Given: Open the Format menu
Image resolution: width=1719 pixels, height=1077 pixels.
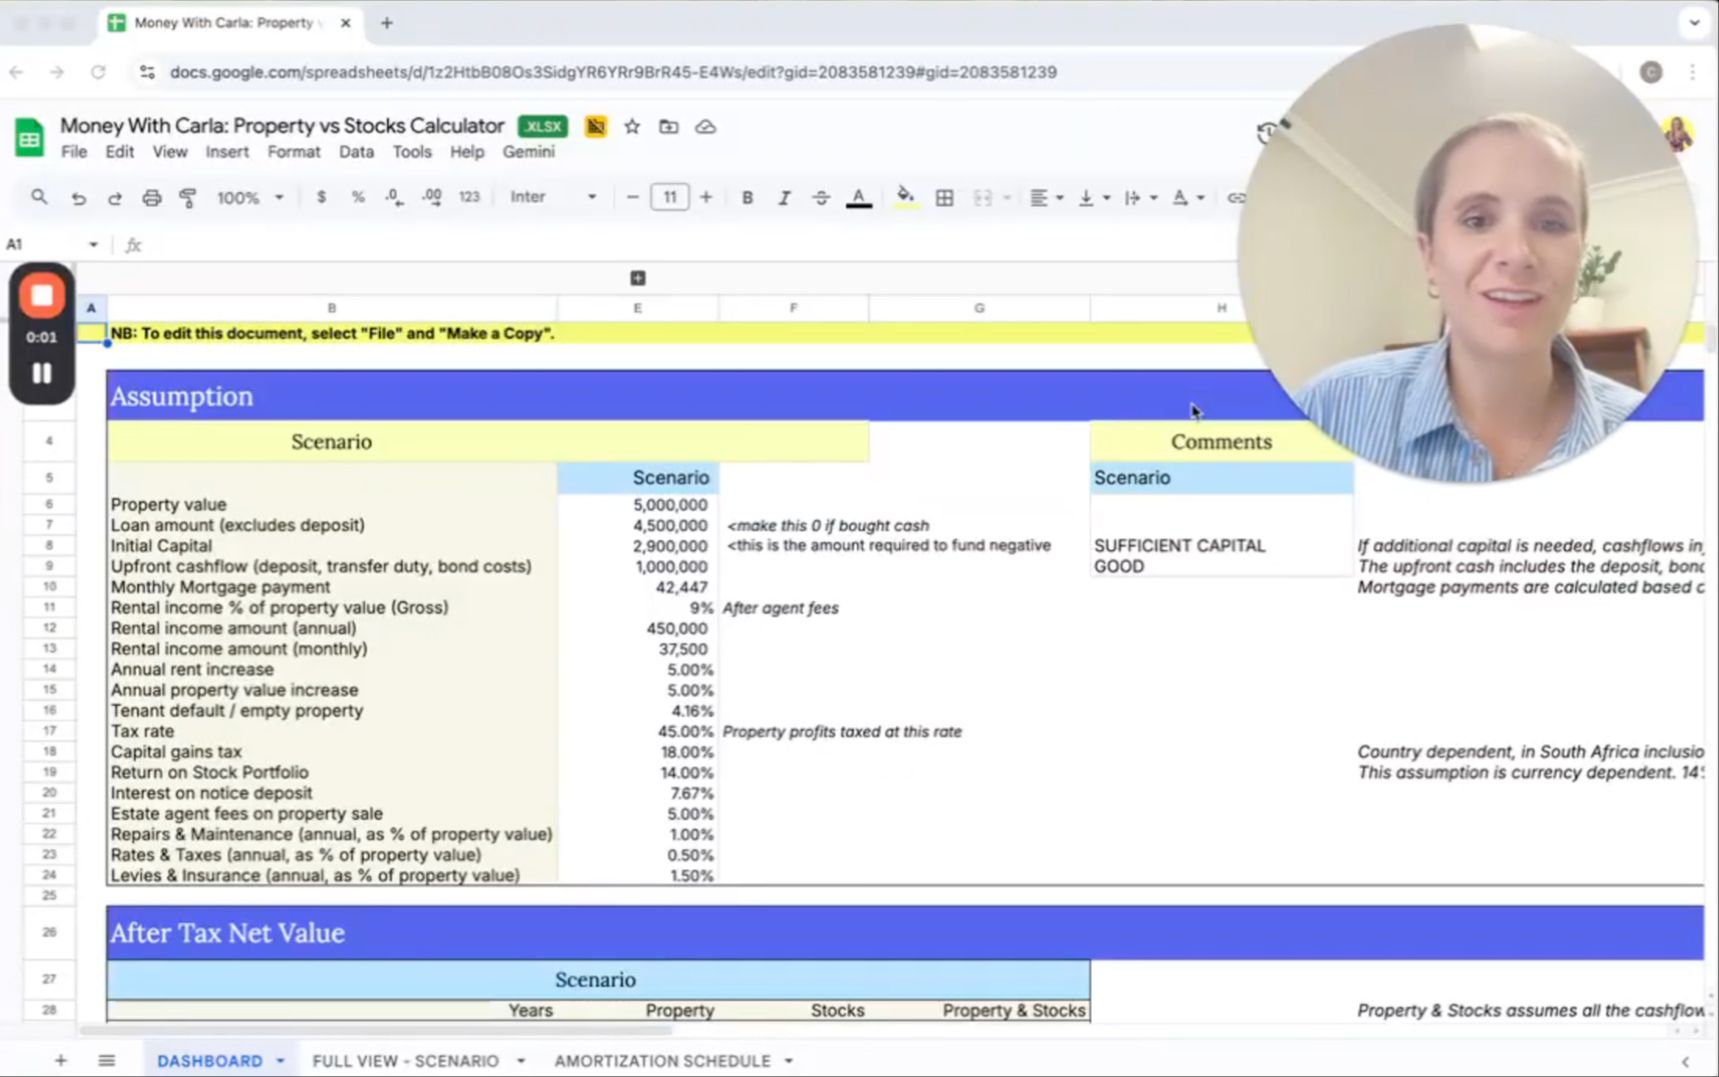Looking at the screenshot, I should click(294, 152).
